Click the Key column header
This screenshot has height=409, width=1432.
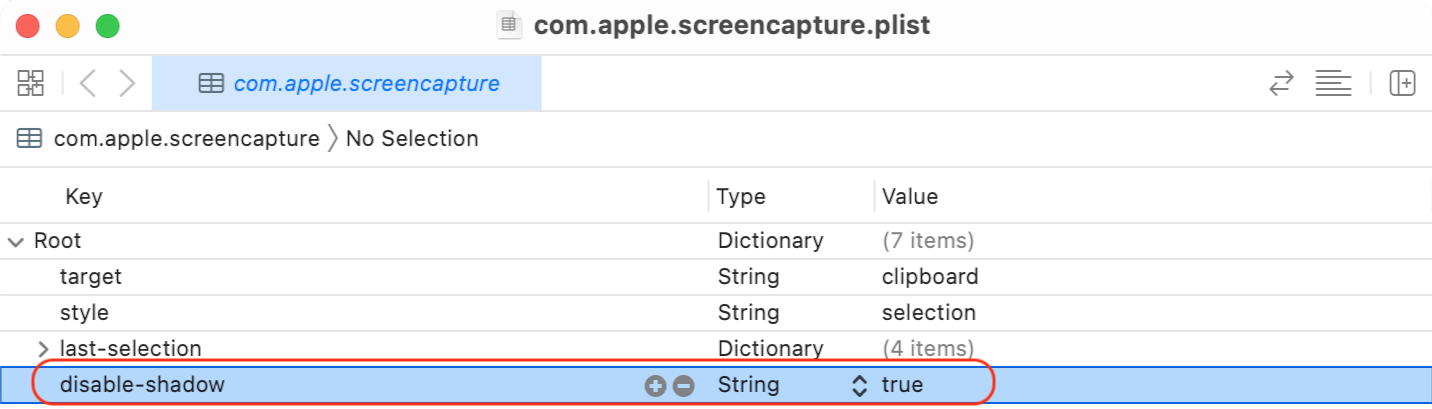tap(84, 197)
